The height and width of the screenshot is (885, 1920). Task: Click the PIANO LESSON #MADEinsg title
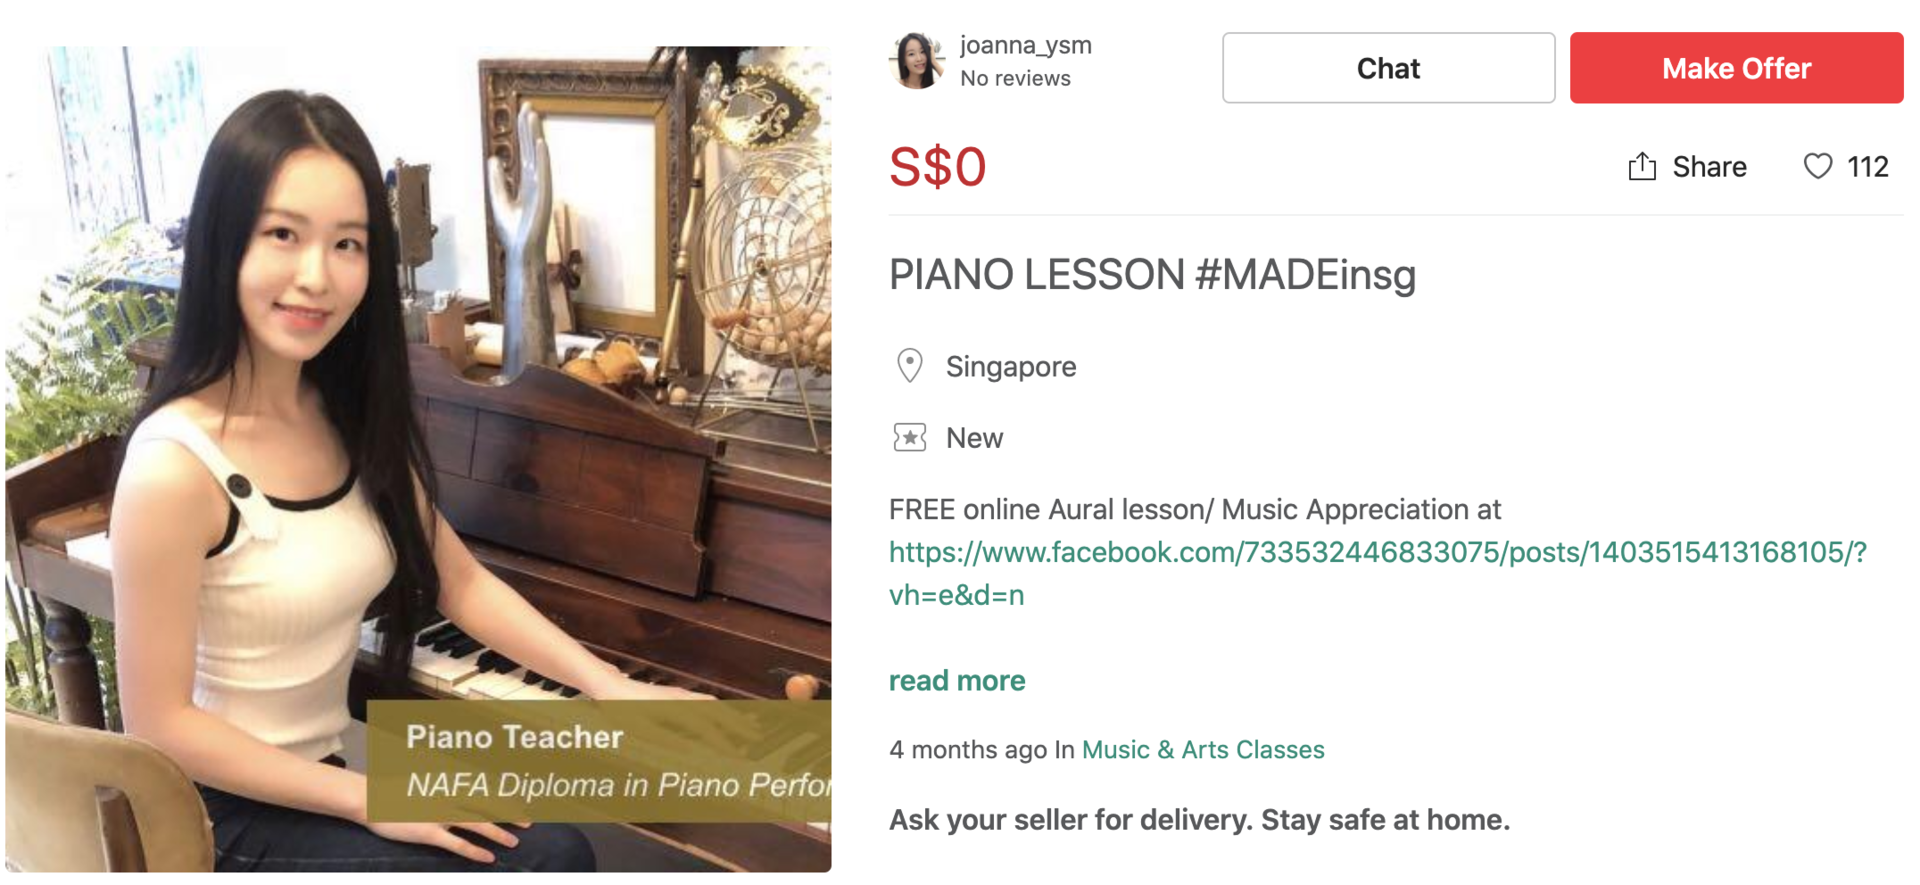pos(1152,275)
